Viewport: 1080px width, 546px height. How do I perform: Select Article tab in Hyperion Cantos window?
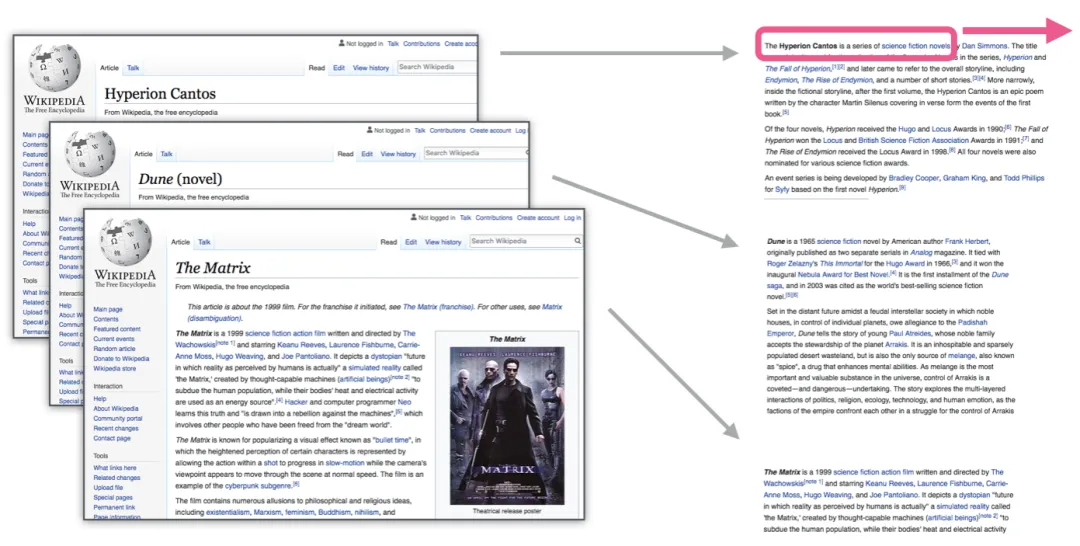[x=110, y=68]
